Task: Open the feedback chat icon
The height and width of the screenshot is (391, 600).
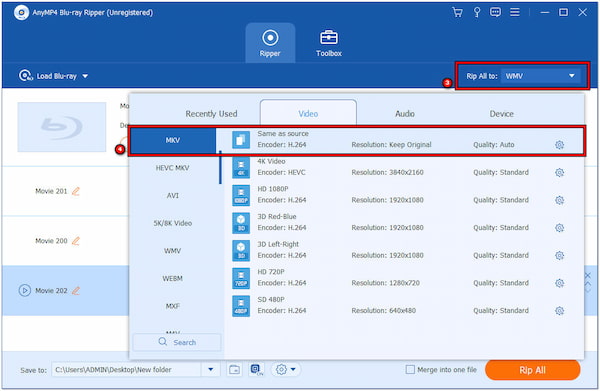Action: coord(495,12)
